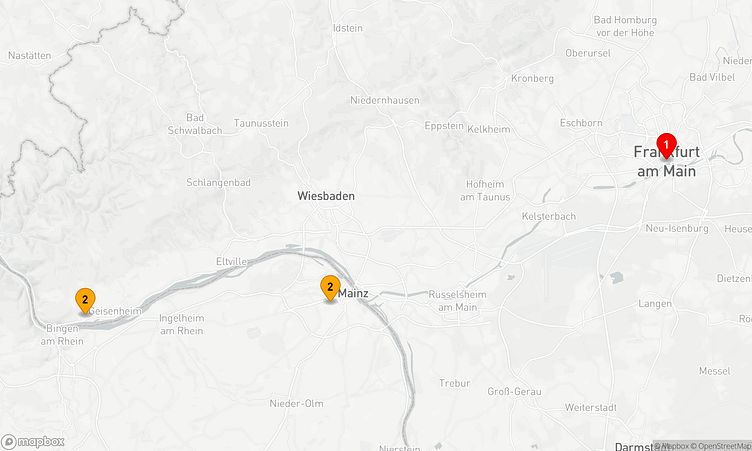
Task: Click the Neu-Isenburg town label
Action: pyautogui.click(x=677, y=228)
